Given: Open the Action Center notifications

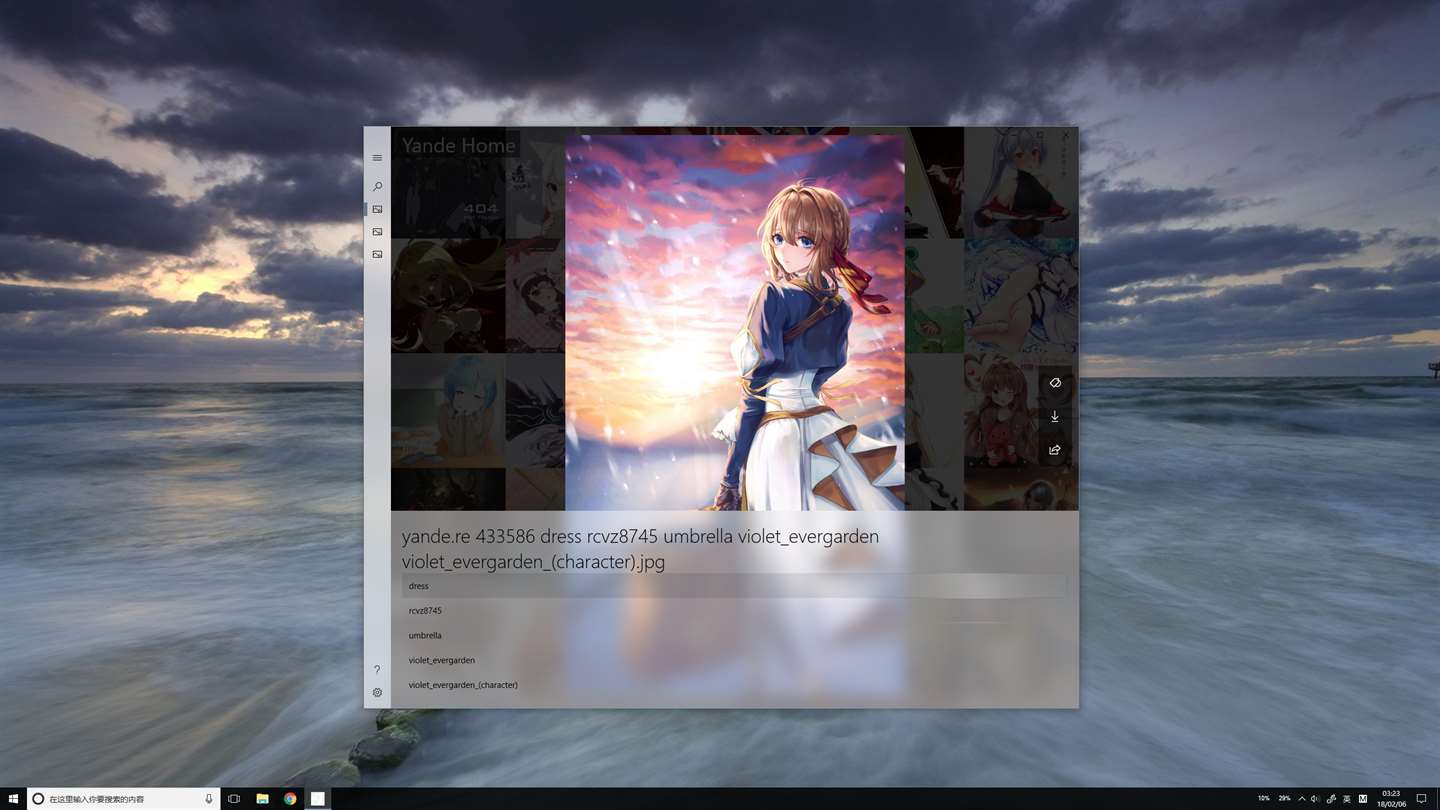Looking at the screenshot, I should click(1421, 799).
